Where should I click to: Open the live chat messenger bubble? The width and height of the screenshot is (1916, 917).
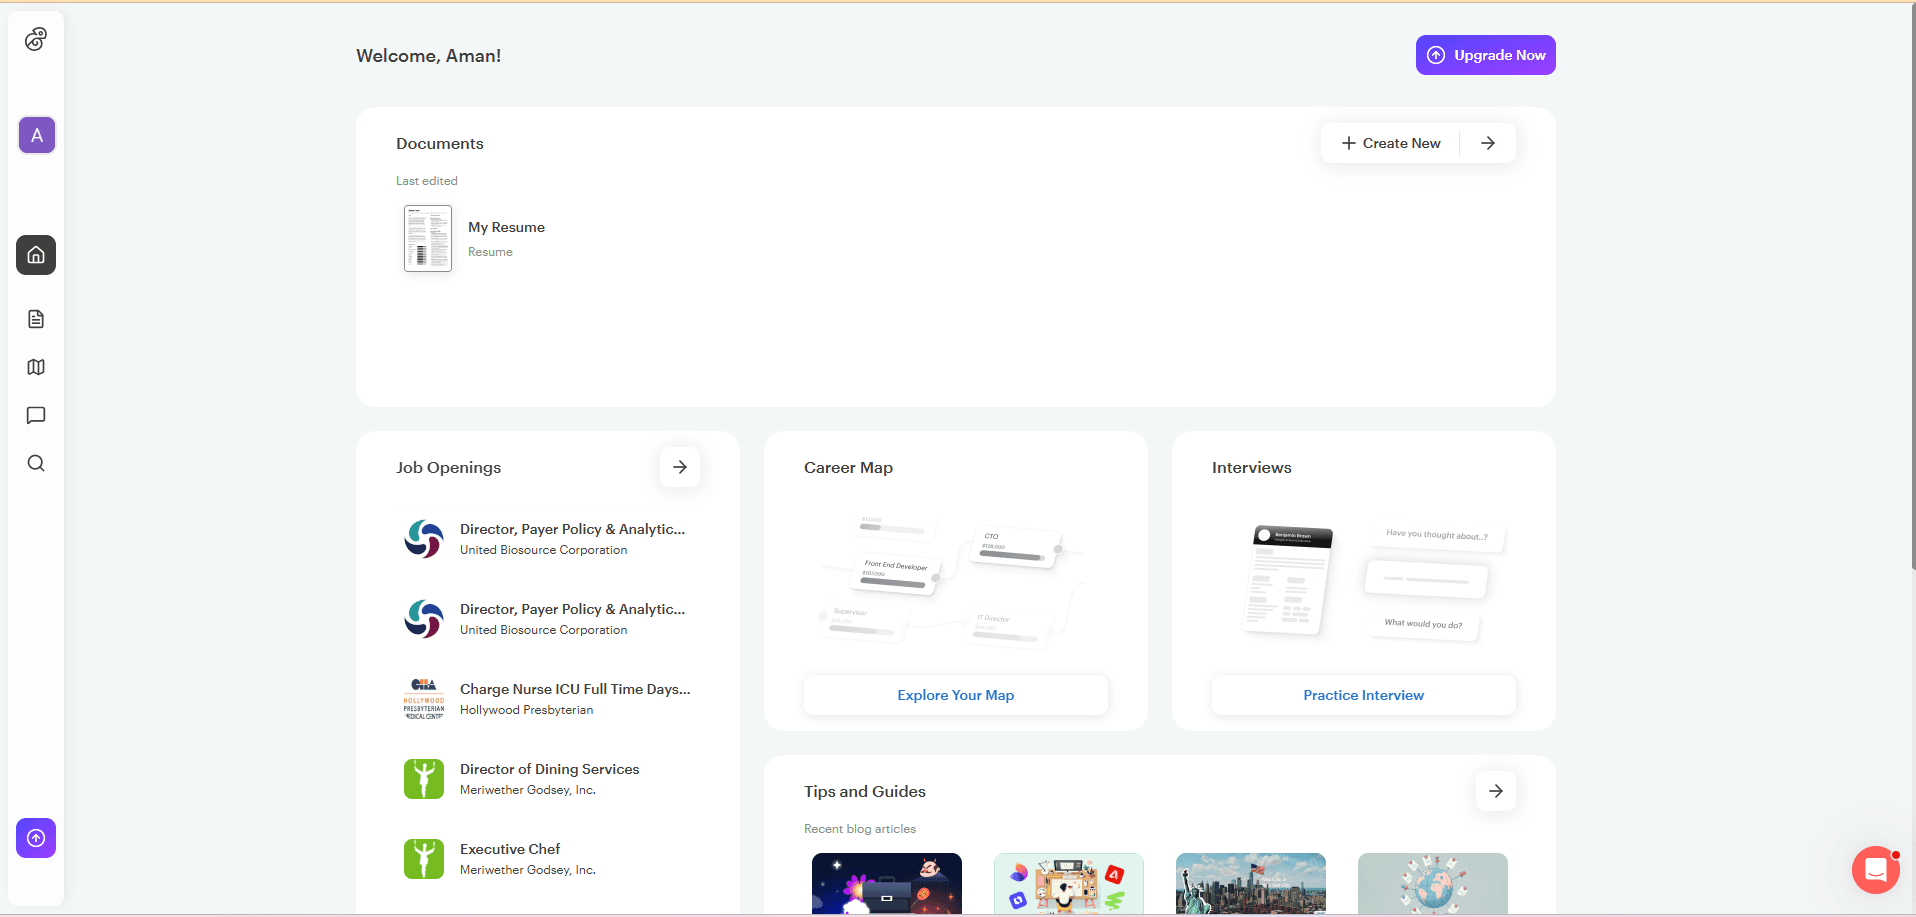click(x=1874, y=869)
